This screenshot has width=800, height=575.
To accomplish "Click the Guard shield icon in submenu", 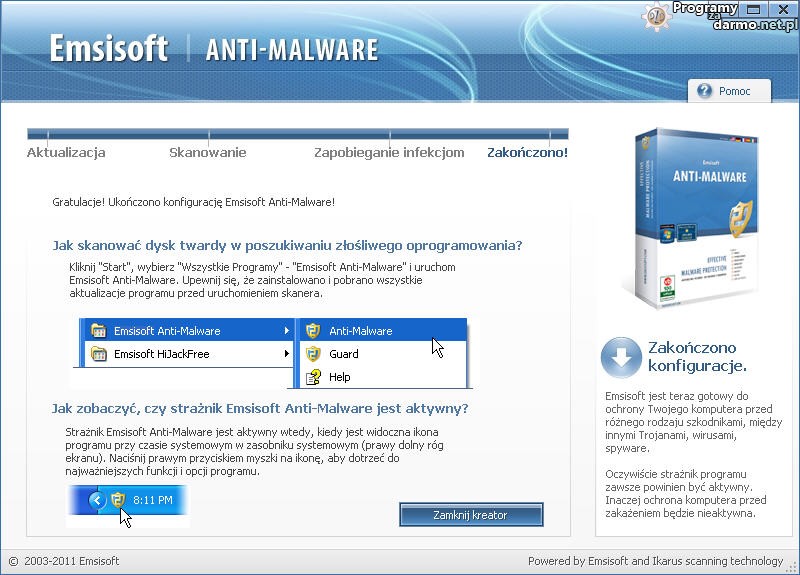I will (313, 354).
